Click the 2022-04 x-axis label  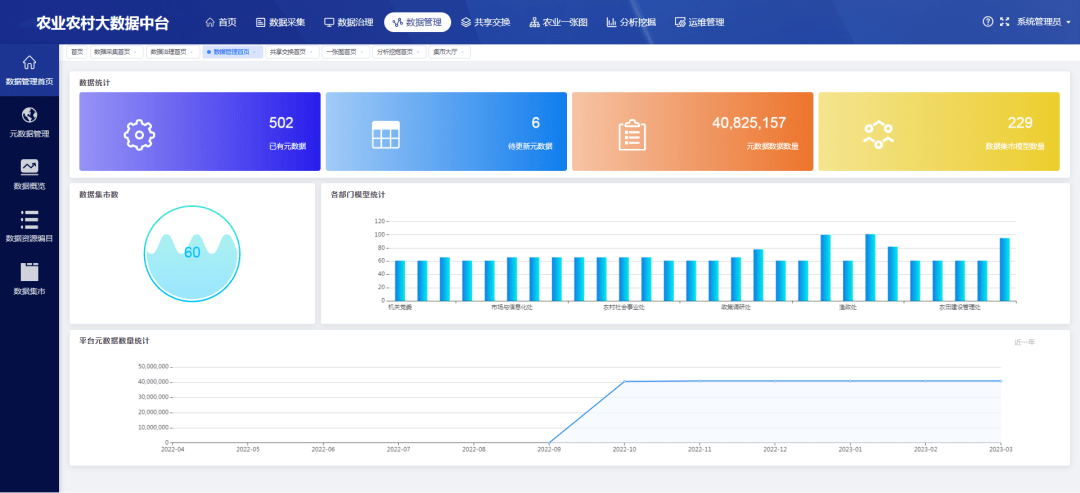(x=172, y=449)
